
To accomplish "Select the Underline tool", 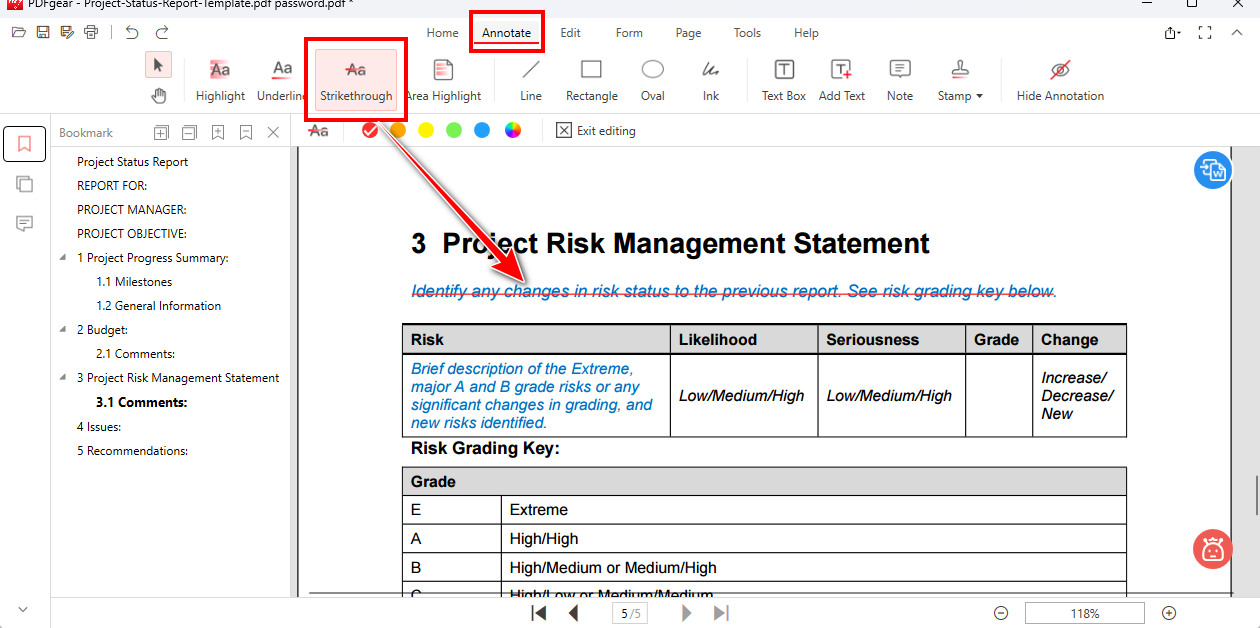I will tap(280, 80).
